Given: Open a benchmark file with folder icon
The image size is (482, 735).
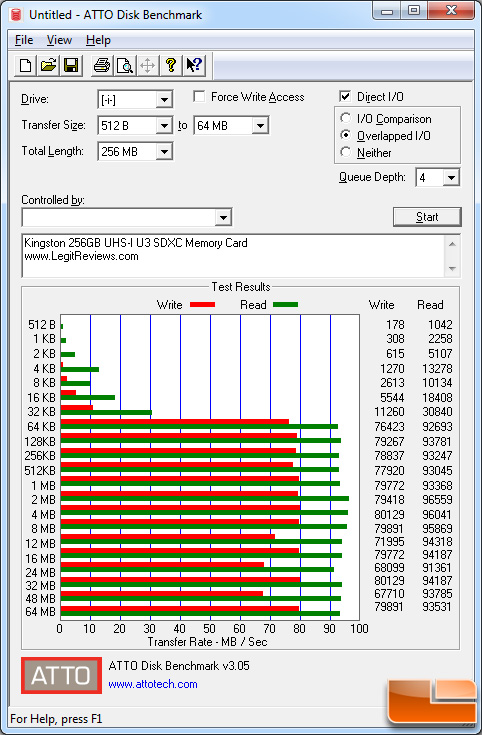Looking at the screenshot, I should pos(48,65).
